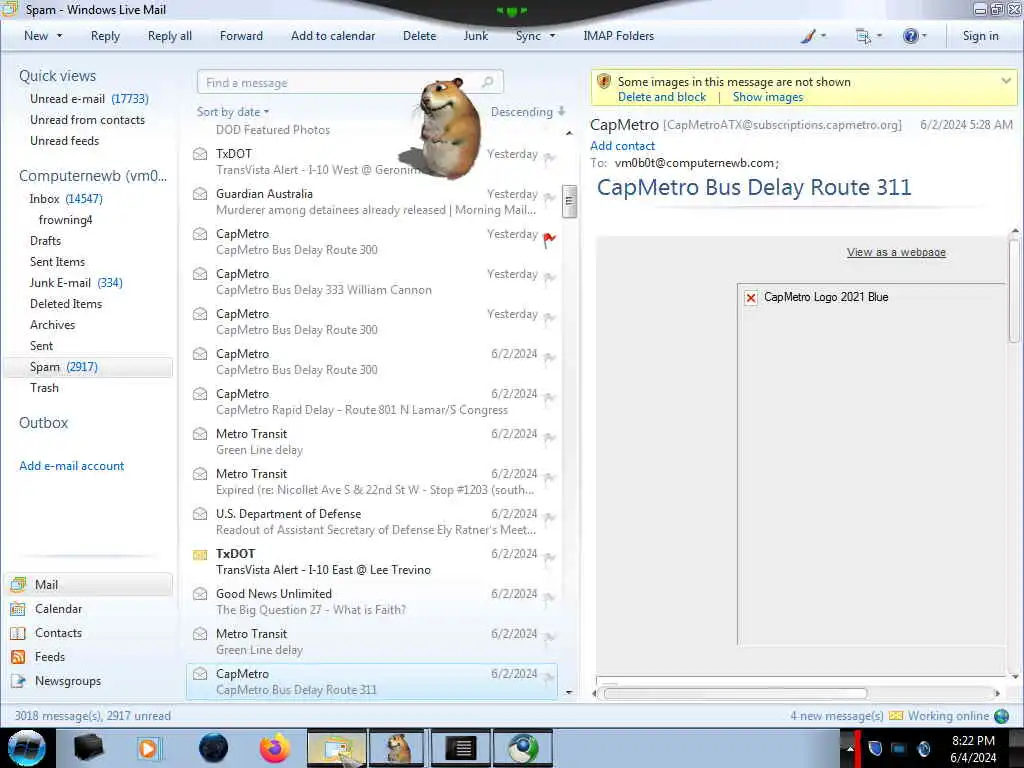Click Show images link

click(x=767, y=97)
